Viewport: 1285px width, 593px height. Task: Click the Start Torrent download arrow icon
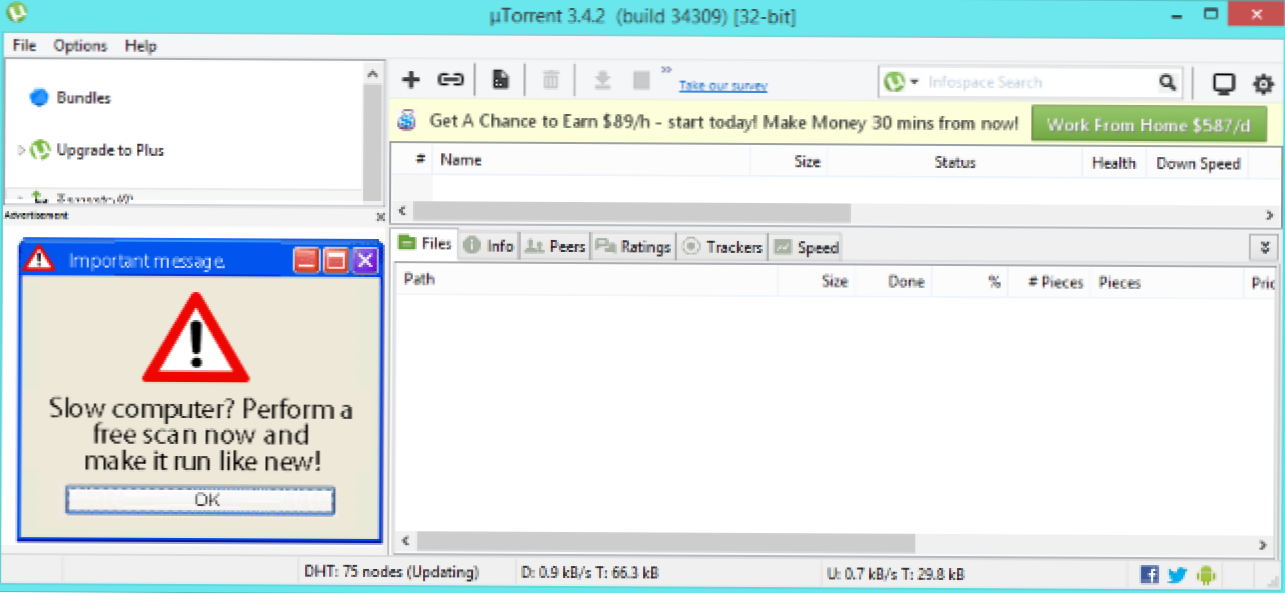602,80
